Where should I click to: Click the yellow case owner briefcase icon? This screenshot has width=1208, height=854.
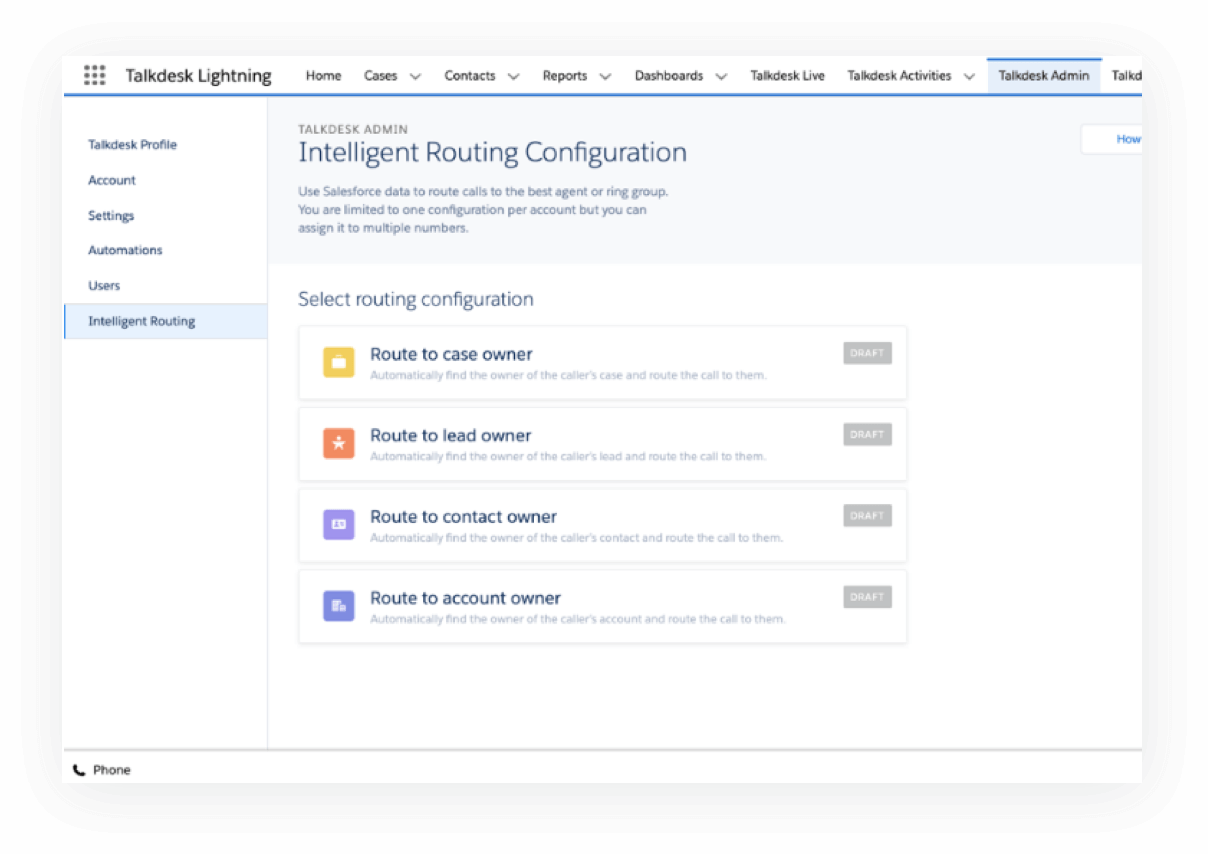pyautogui.click(x=339, y=362)
